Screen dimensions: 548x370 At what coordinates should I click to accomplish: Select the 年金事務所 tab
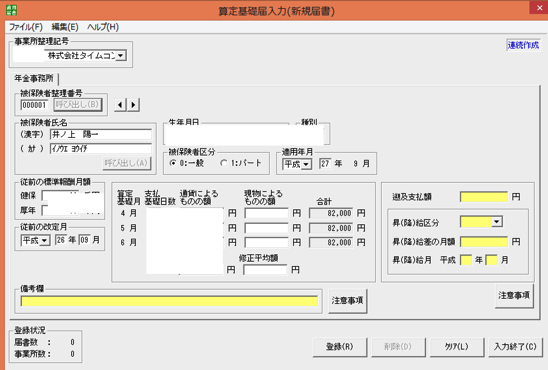(x=34, y=79)
